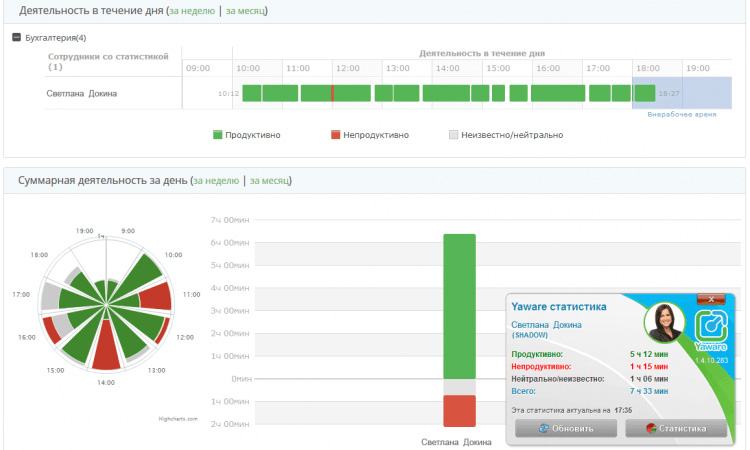Toggle the Непродуктивно legend red swatch
Screen dimensions: 750x450
(335, 135)
